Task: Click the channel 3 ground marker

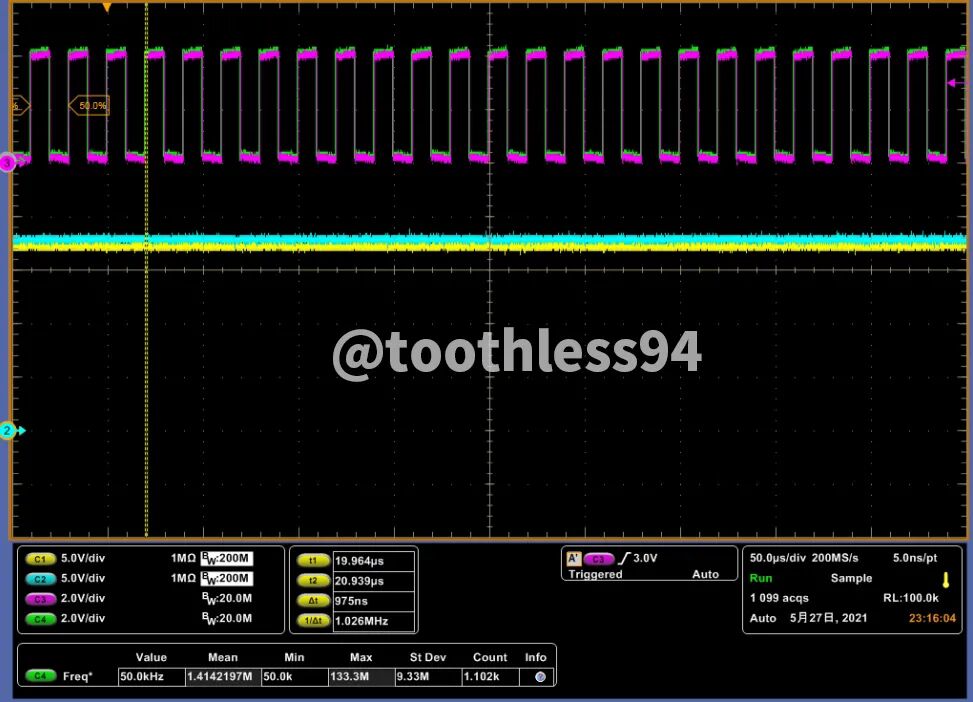Action: tap(7, 163)
